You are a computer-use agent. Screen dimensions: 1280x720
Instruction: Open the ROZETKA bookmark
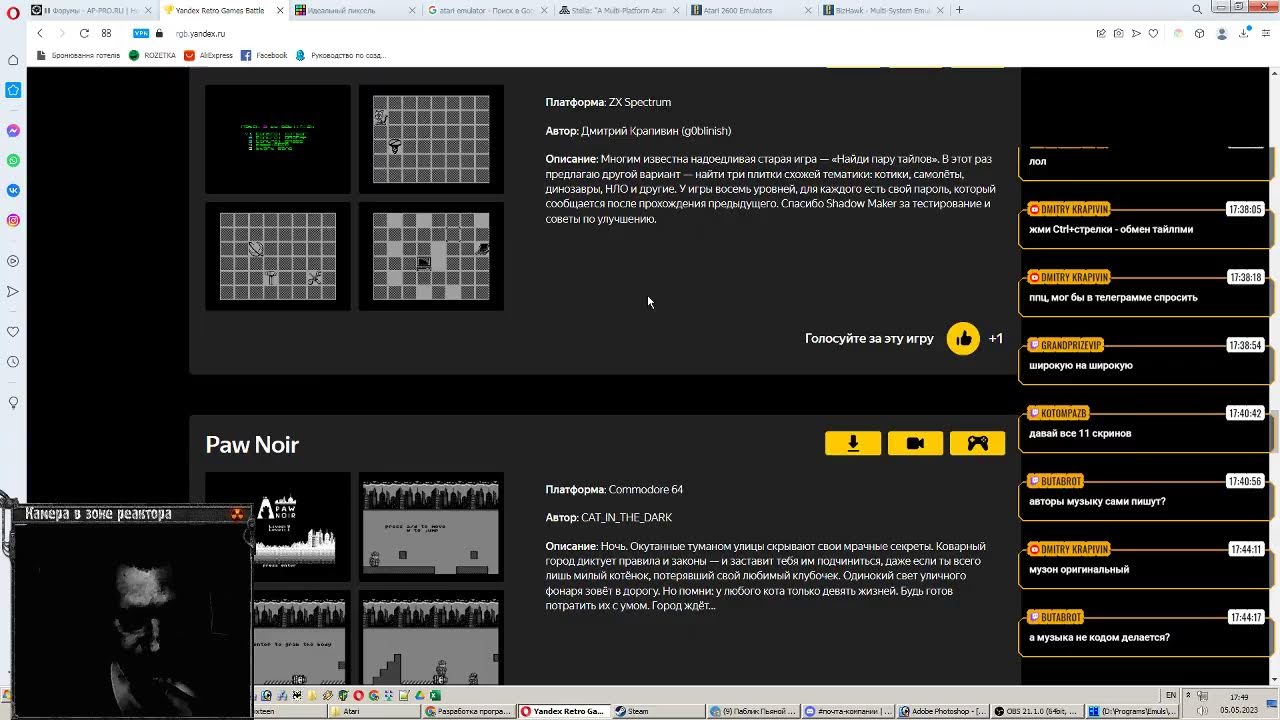click(x=152, y=56)
